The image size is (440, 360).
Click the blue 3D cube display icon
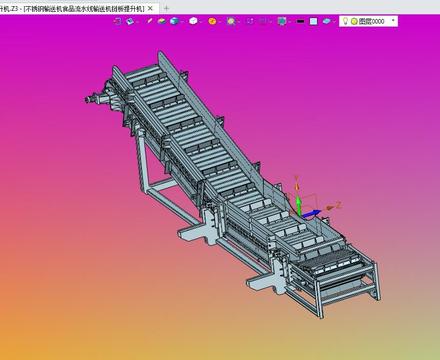coord(174,21)
